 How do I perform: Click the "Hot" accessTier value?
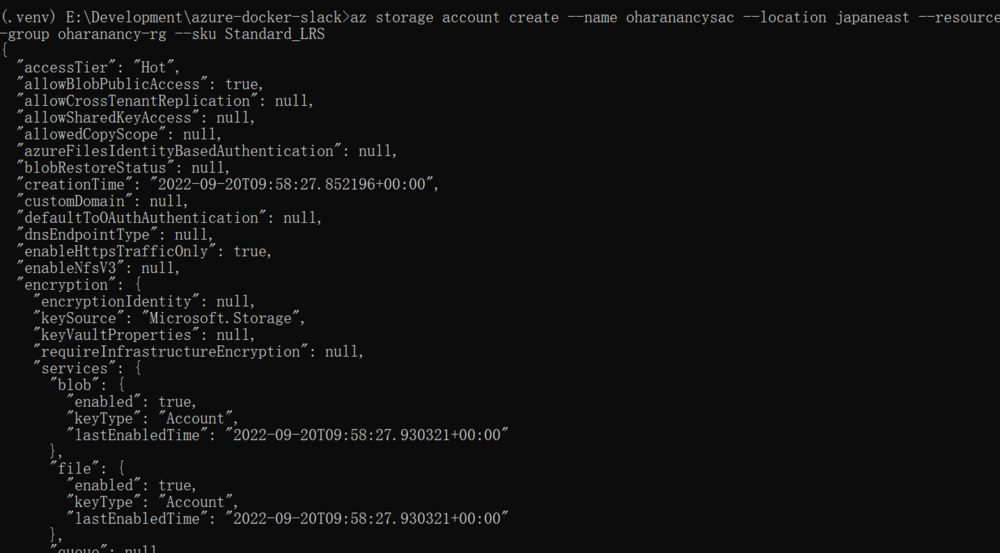(153, 68)
